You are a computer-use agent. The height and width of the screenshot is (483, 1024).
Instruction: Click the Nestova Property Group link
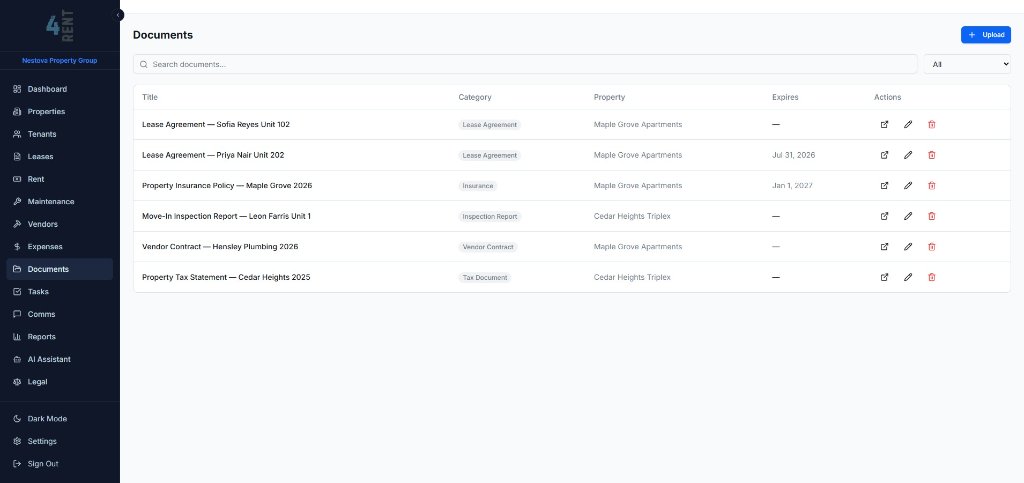tap(59, 61)
